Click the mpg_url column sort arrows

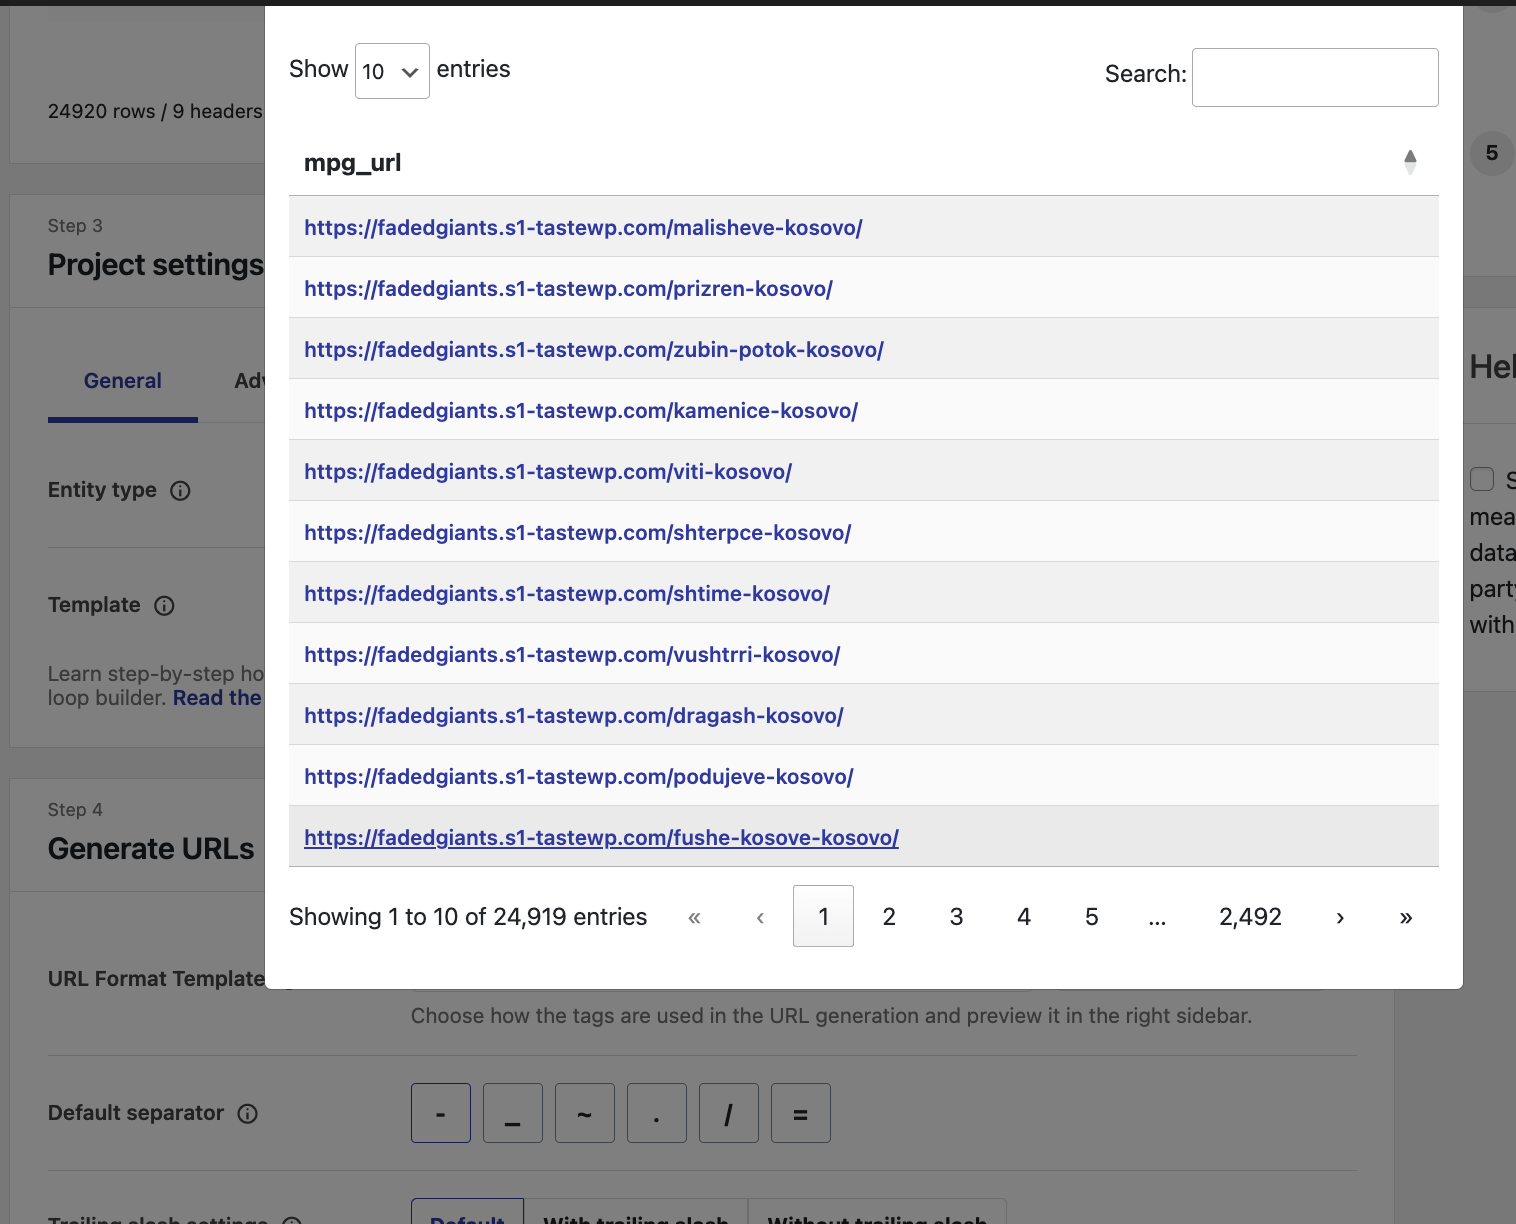[x=1409, y=162]
